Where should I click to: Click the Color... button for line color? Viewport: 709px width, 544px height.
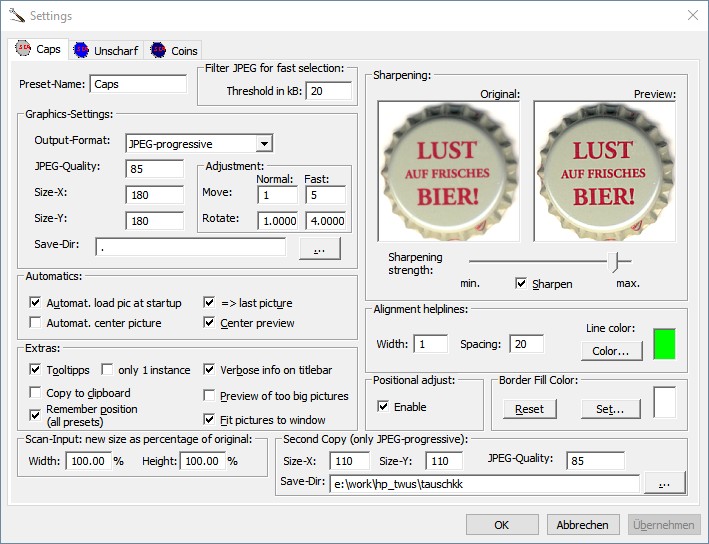click(611, 351)
